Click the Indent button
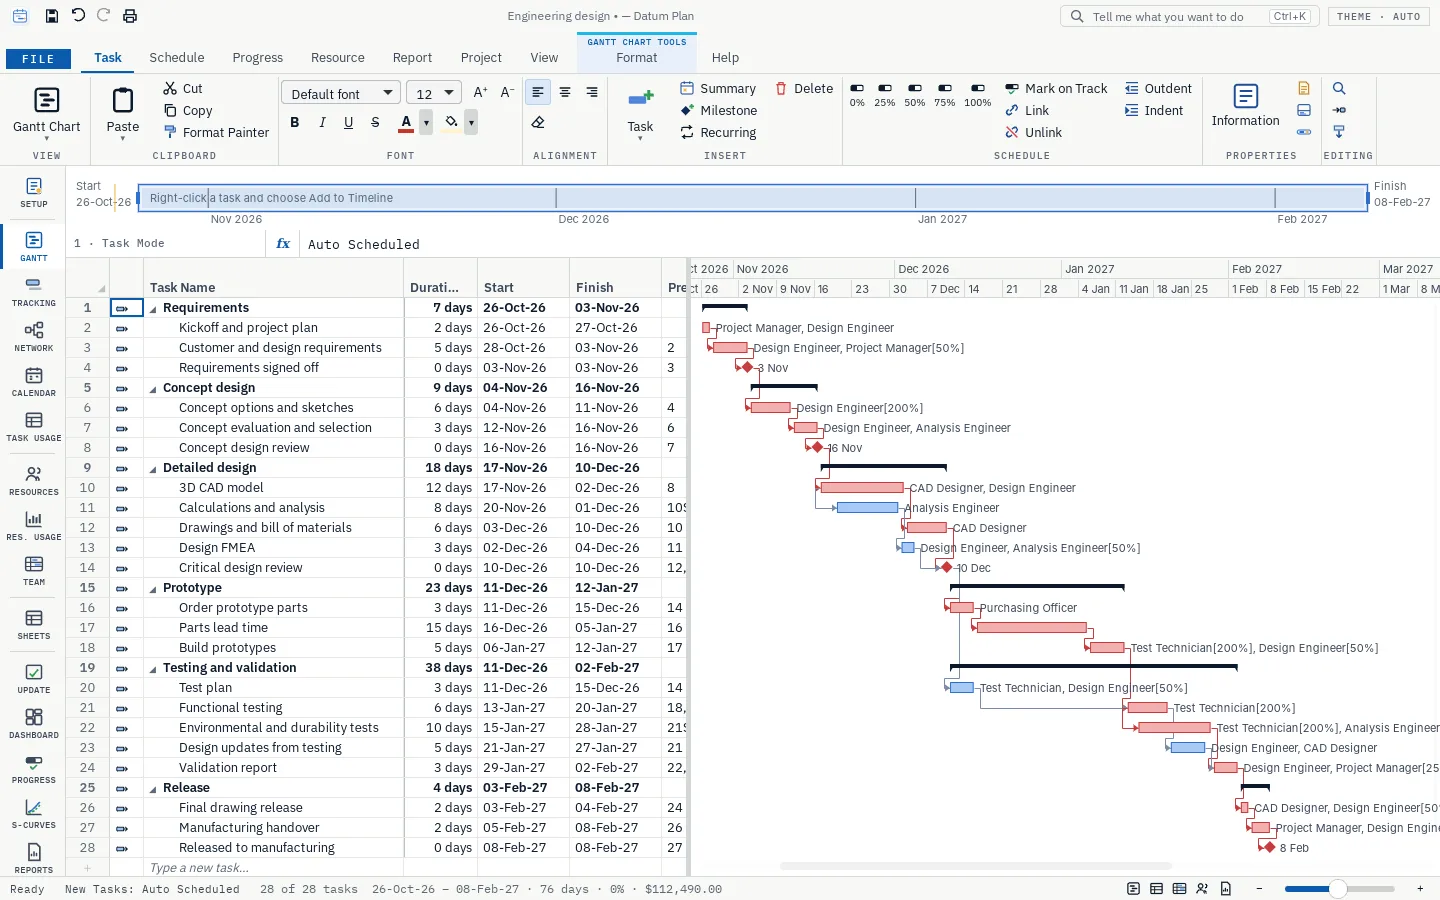This screenshot has height=900, width=1440. (1154, 110)
